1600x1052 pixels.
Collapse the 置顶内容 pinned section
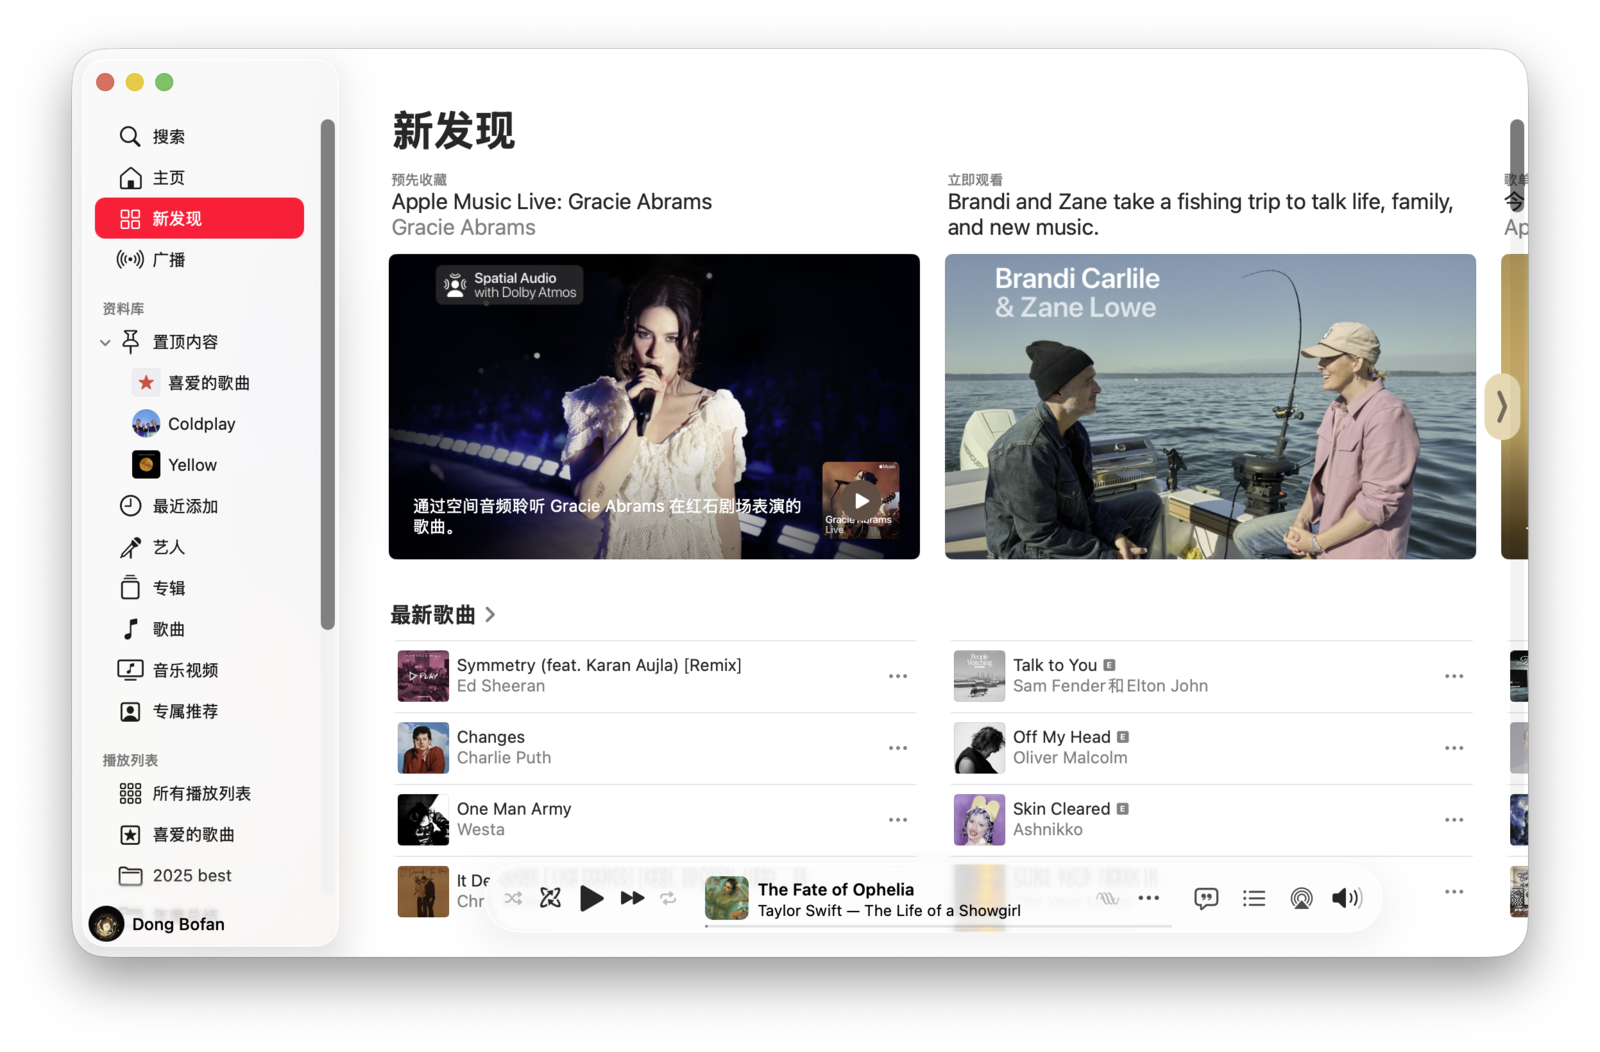point(105,342)
